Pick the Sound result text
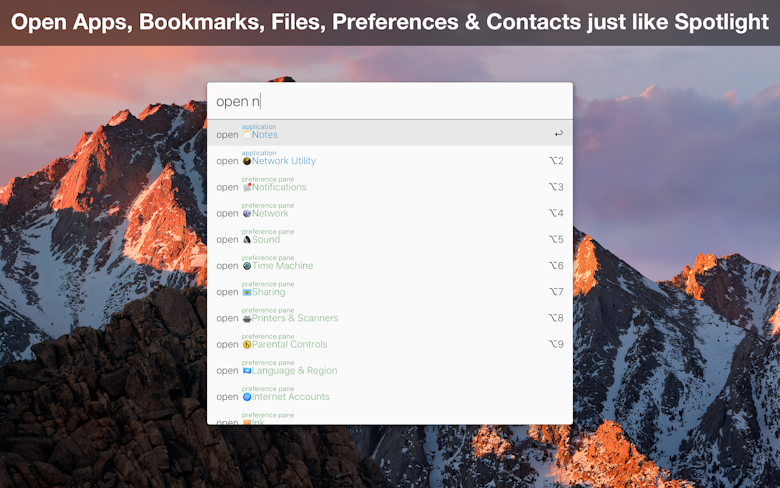Viewport: 780px width, 488px height. (266, 240)
